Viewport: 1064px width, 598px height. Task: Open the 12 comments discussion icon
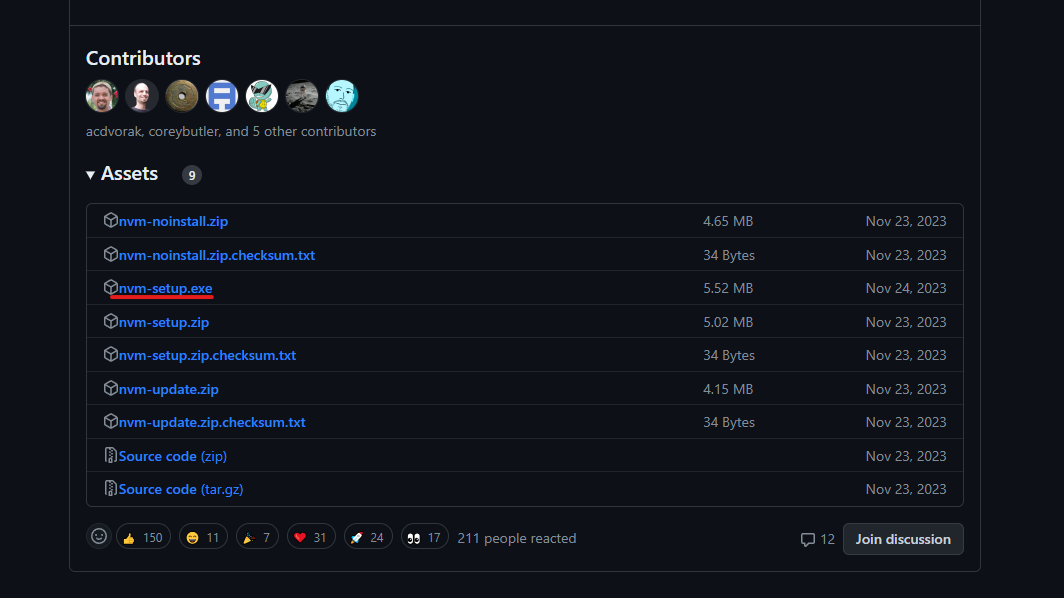click(x=808, y=540)
